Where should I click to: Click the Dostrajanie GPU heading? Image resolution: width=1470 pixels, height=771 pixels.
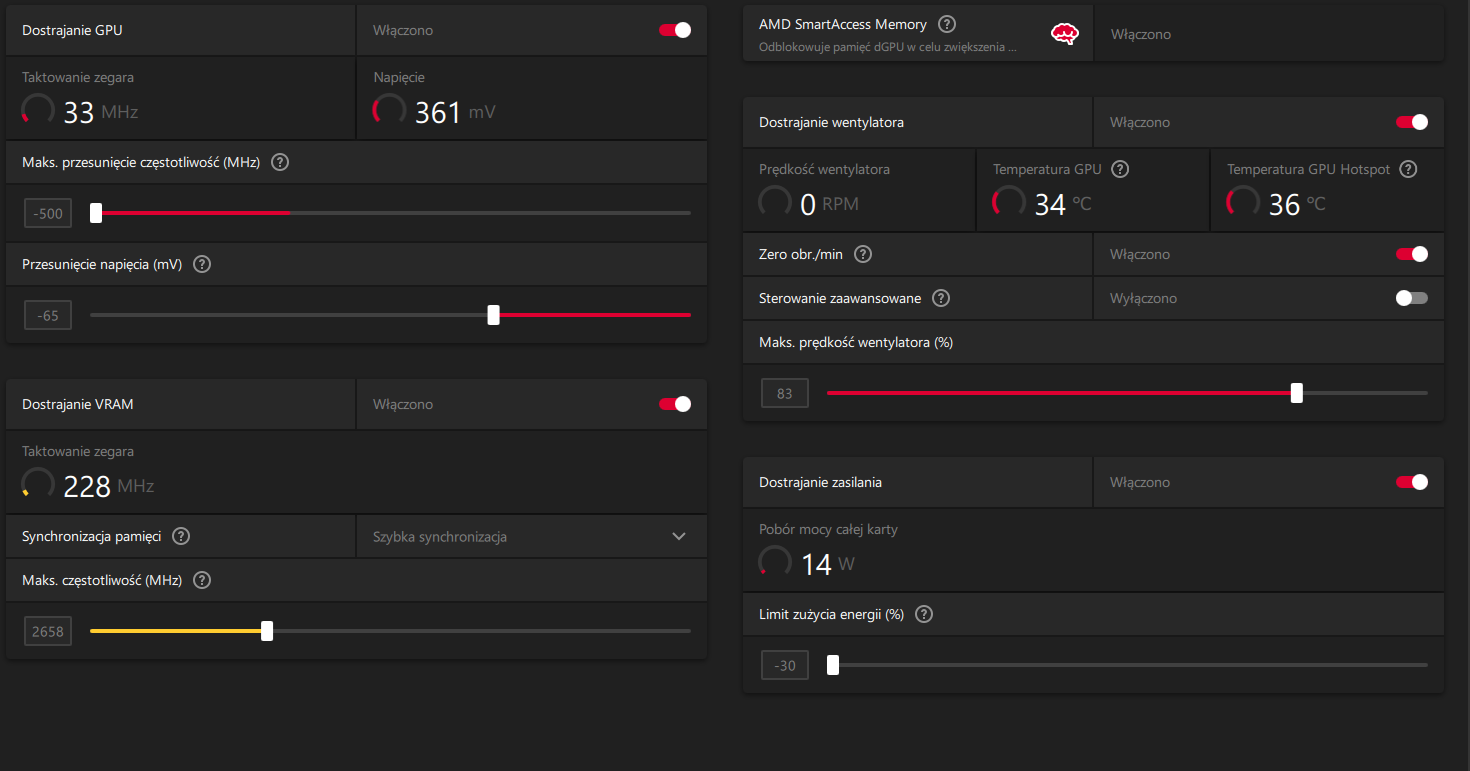pos(73,30)
